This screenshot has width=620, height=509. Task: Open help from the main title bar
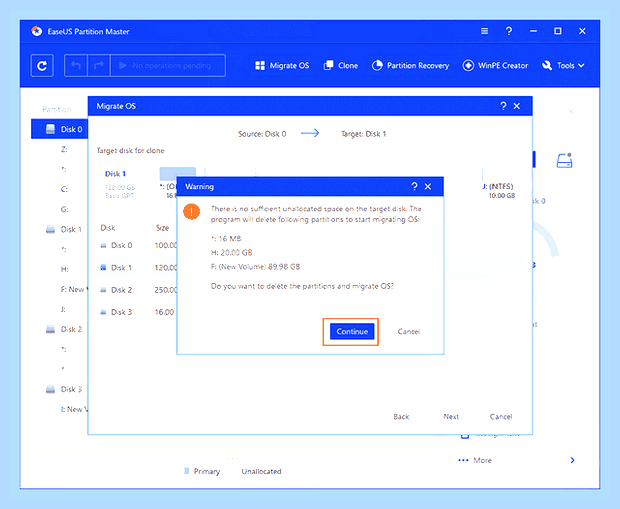pyautogui.click(x=509, y=31)
